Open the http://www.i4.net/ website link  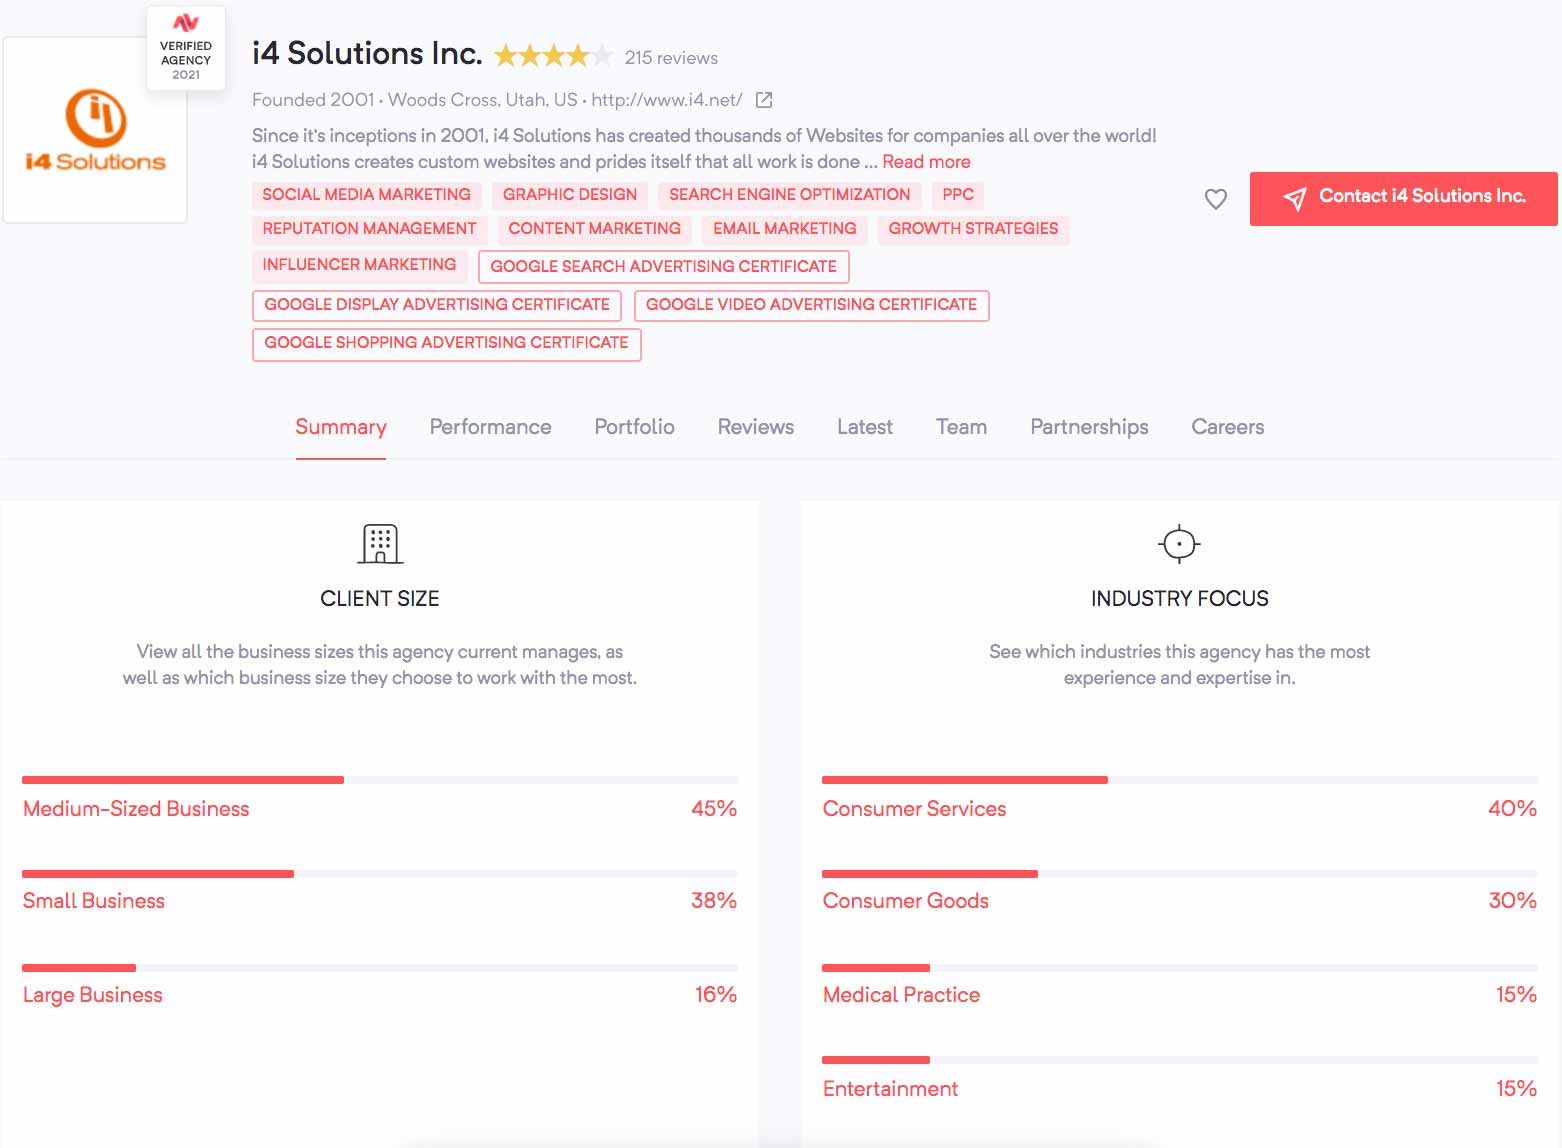pyautogui.click(x=667, y=100)
